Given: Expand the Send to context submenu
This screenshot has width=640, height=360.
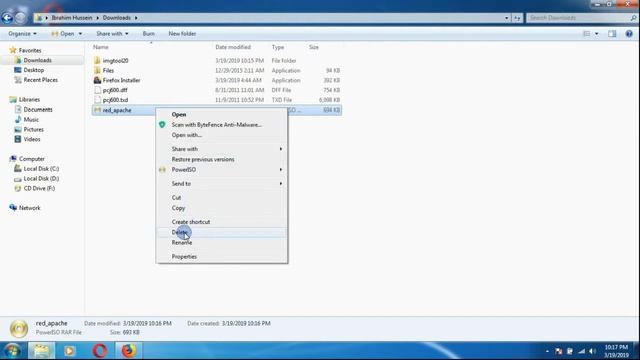Looking at the screenshot, I should pyautogui.click(x=222, y=184).
